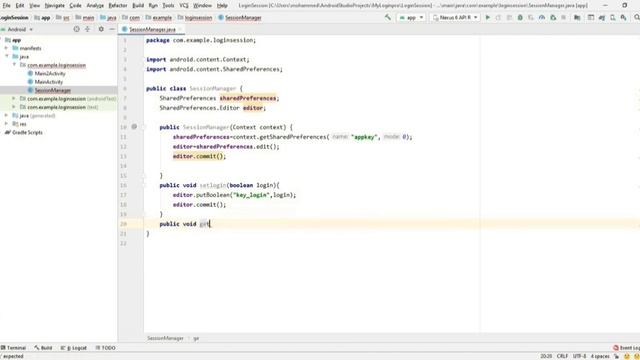Screen dimensions: 640x360
Task: Expand the res folder
Action: pyautogui.click(x=6, y=124)
